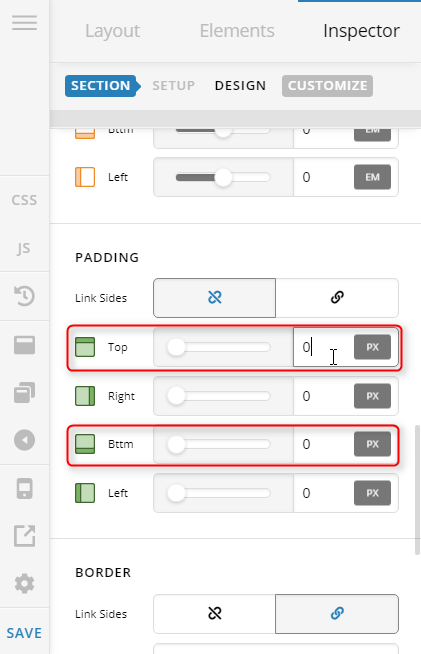Open the settings gear icon
The width and height of the screenshot is (421, 654).
coord(24,584)
